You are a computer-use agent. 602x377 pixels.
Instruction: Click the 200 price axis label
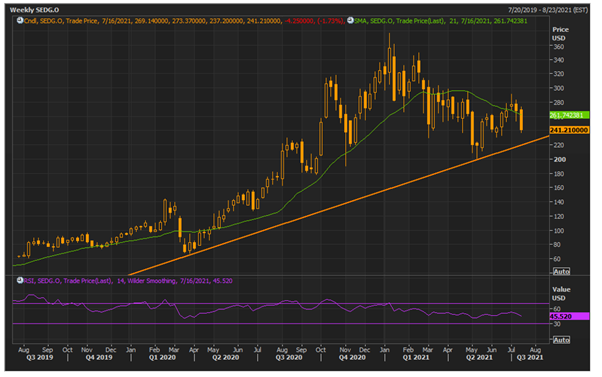coord(560,159)
